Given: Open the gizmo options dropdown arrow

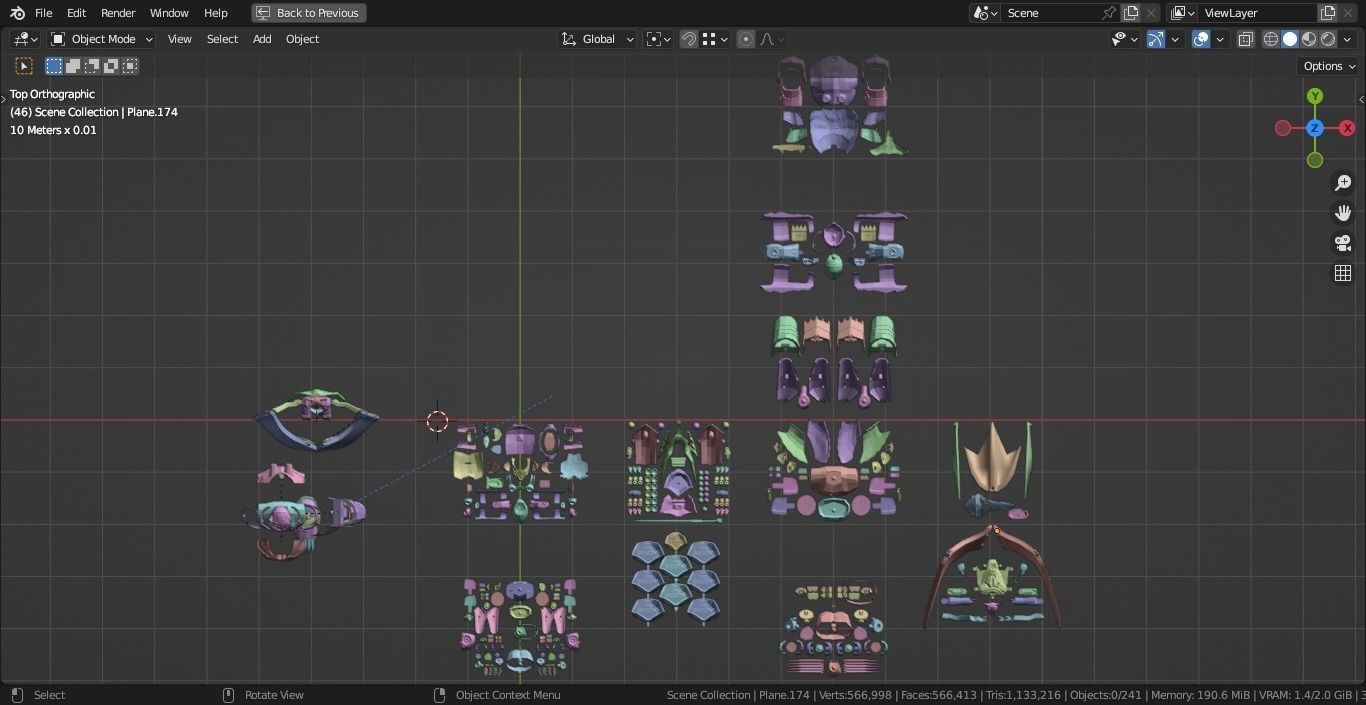Looking at the screenshot, I should tap(1176, 39).
